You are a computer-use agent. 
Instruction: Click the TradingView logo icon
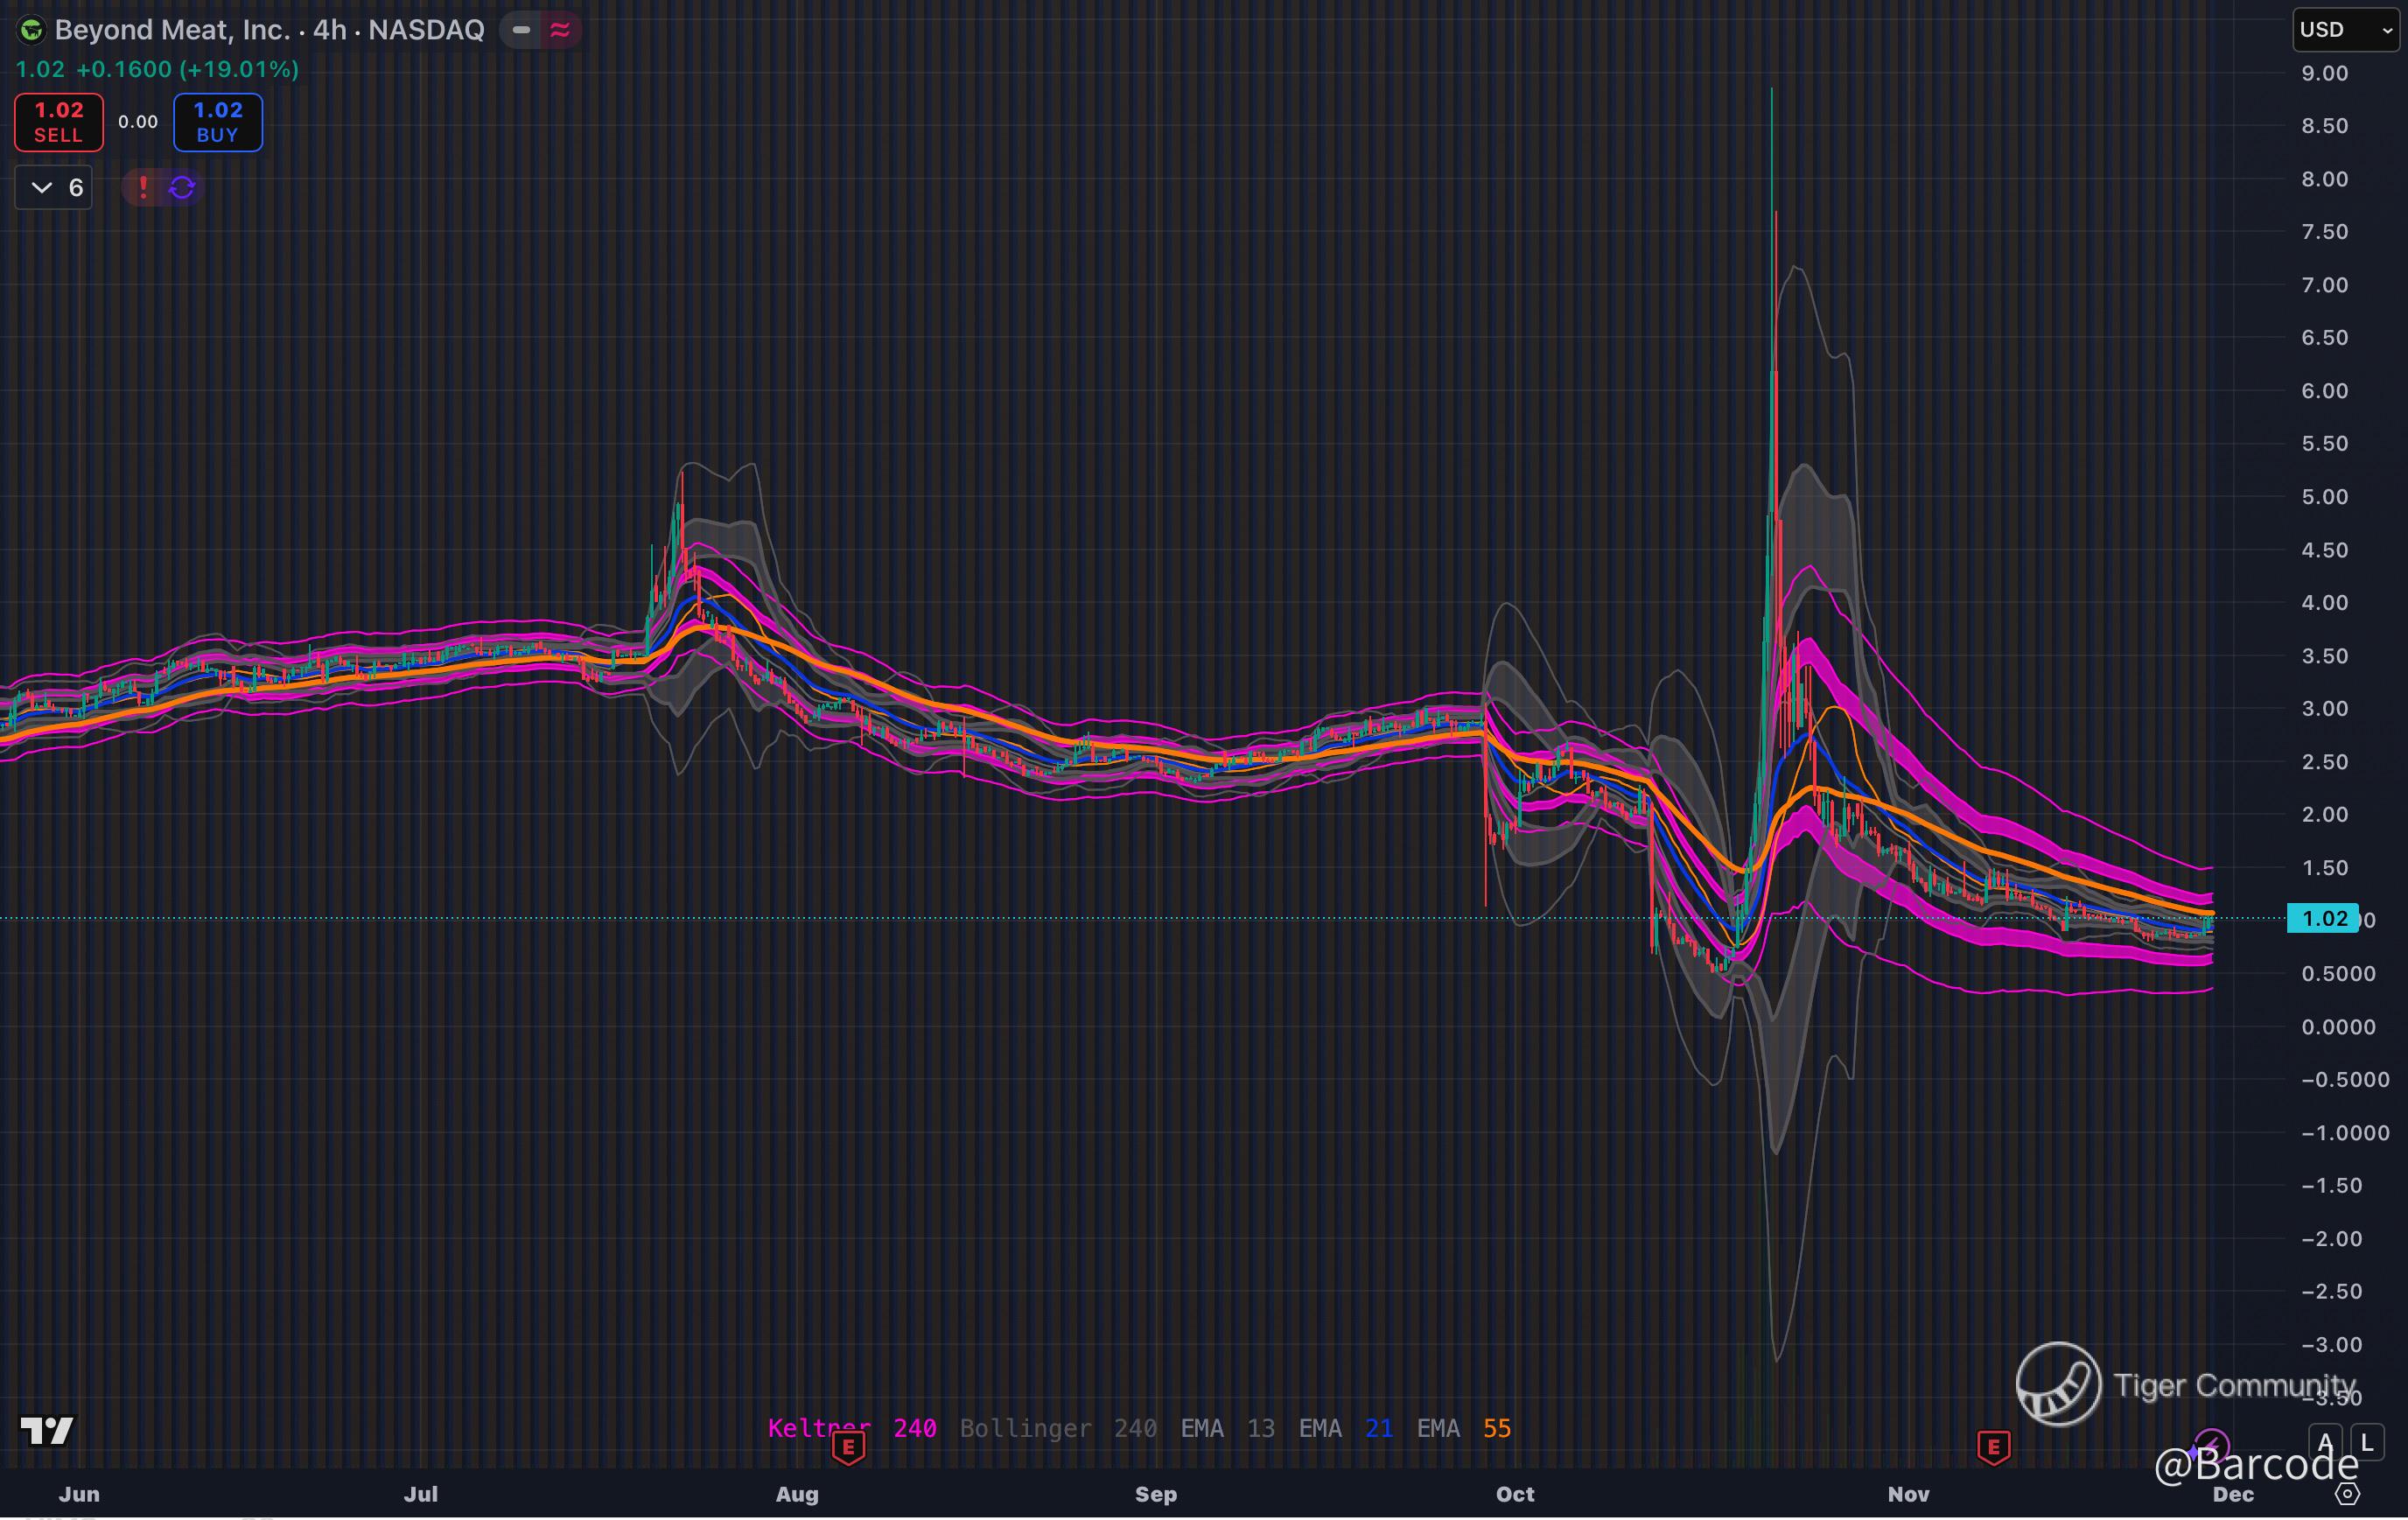47,1431
